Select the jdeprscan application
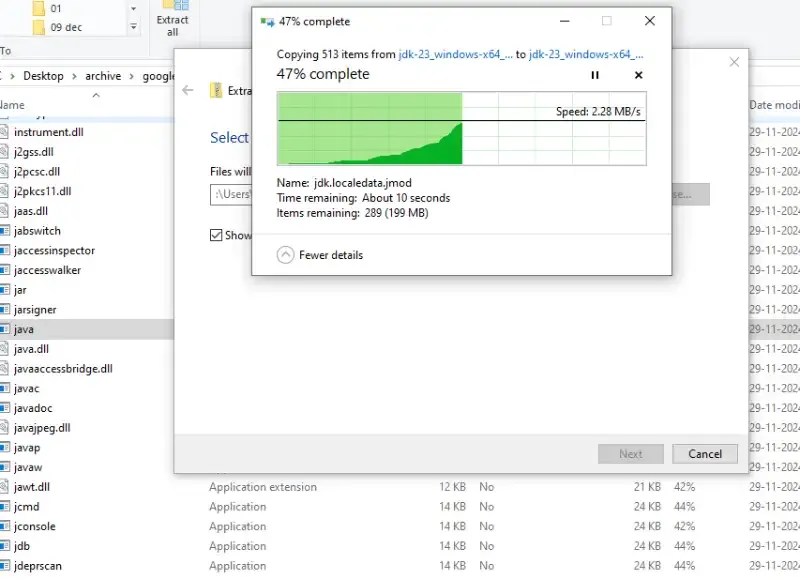 38,566
